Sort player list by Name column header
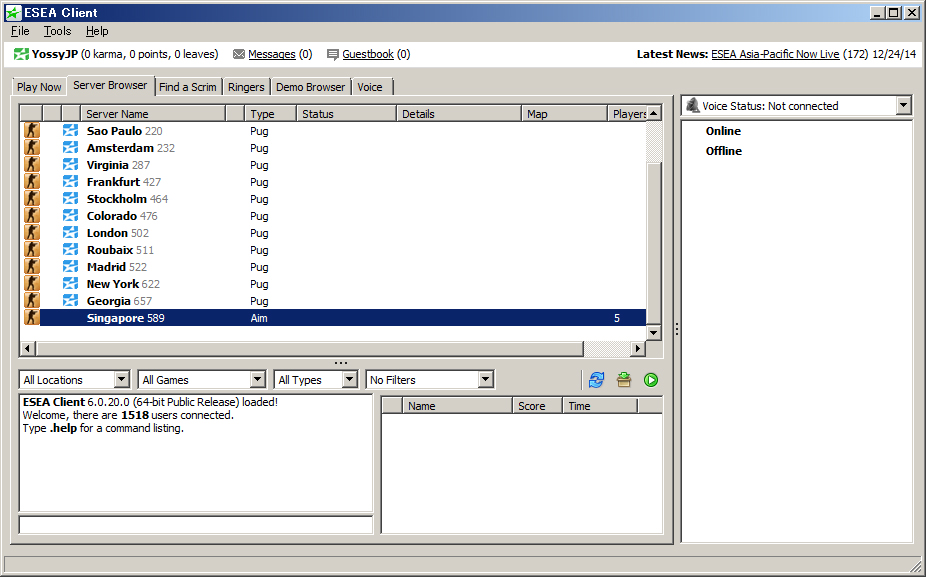The image size is (926, 577). coord(457,406)
